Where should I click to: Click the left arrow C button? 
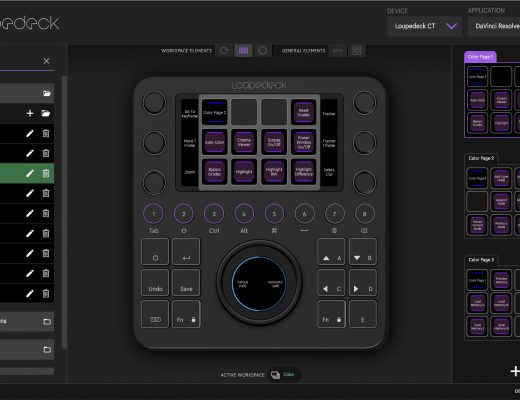click(331, 283)
